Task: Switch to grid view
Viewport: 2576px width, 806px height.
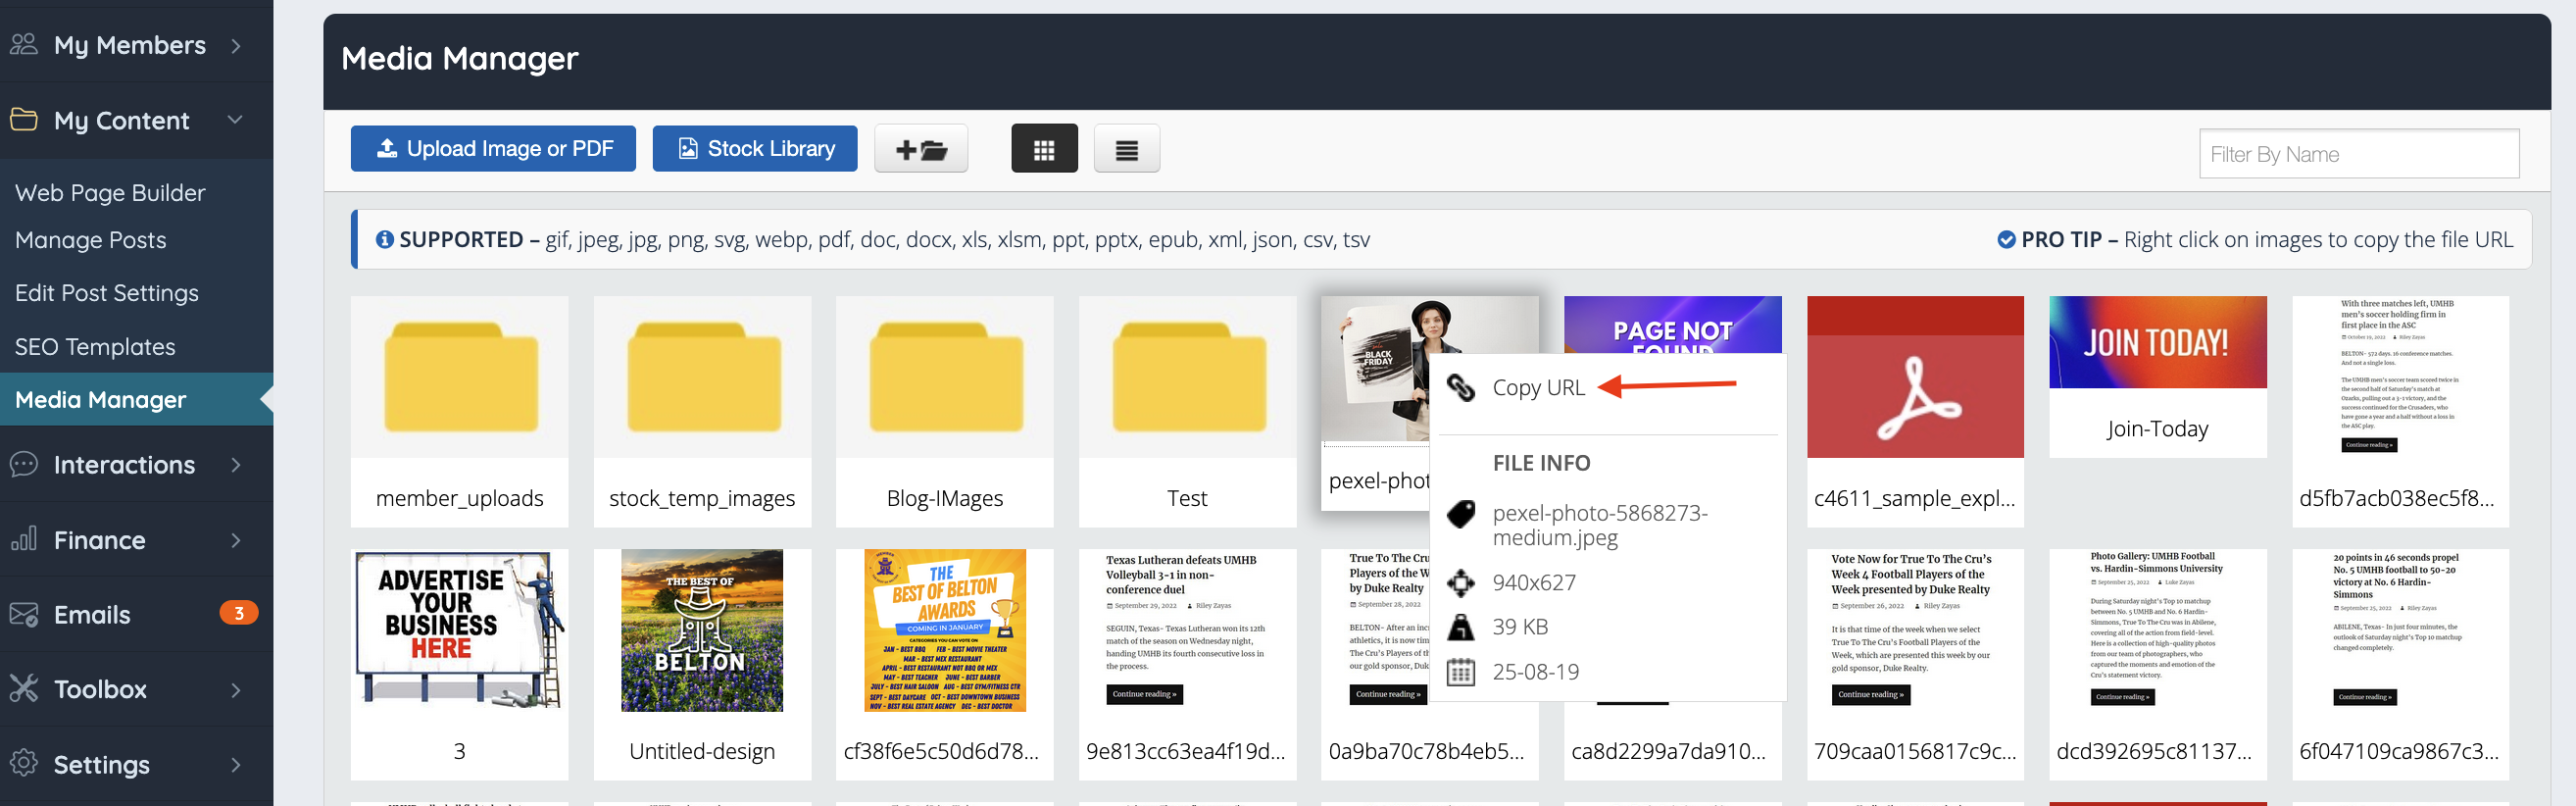Action: tap(1044, 149)
